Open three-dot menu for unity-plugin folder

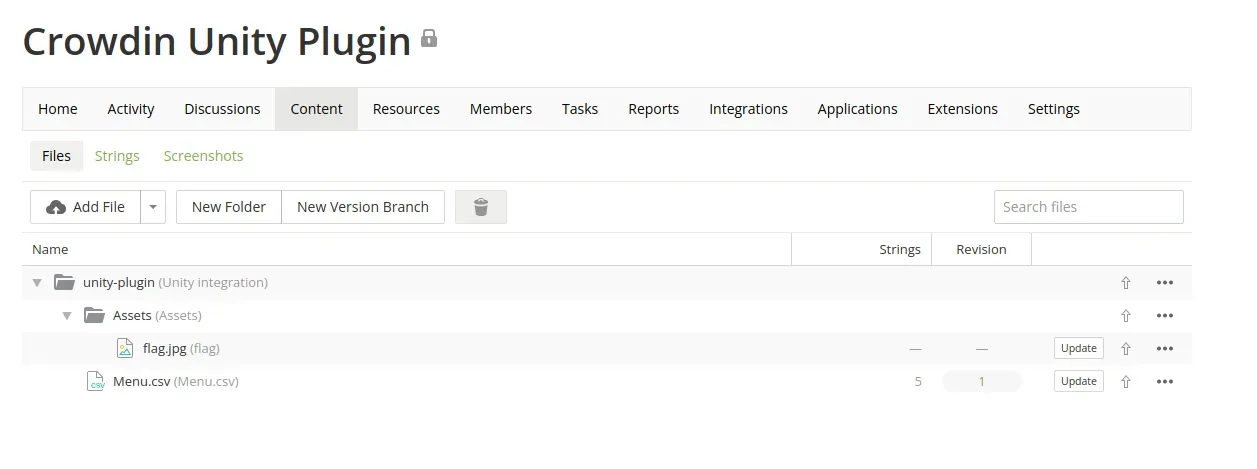point(1164,283)
